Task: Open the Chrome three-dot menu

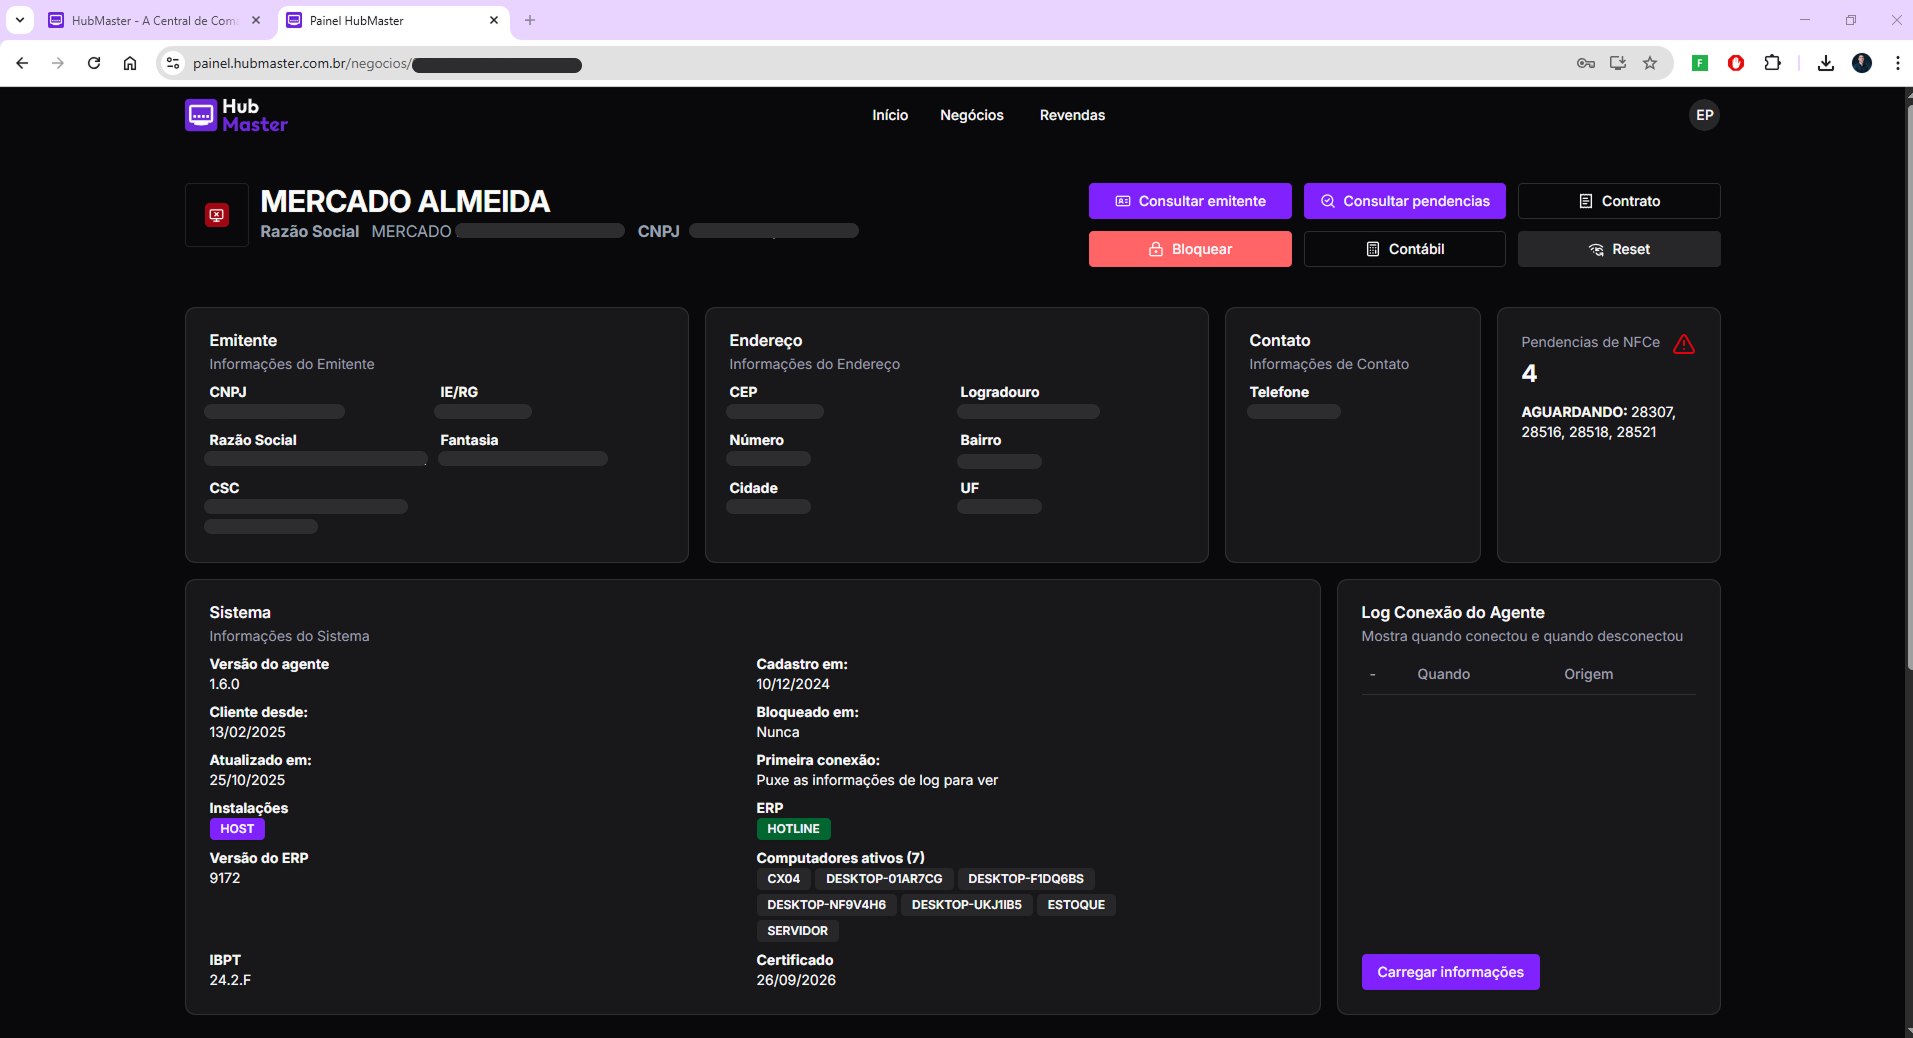Action: click(x=1899, y=63)
